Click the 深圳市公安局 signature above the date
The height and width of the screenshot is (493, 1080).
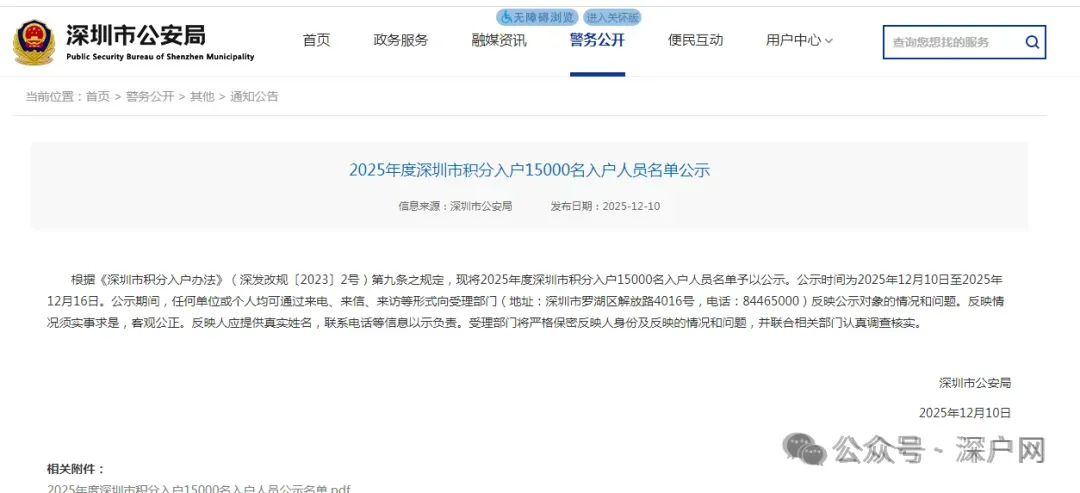[x=975, y=383]
